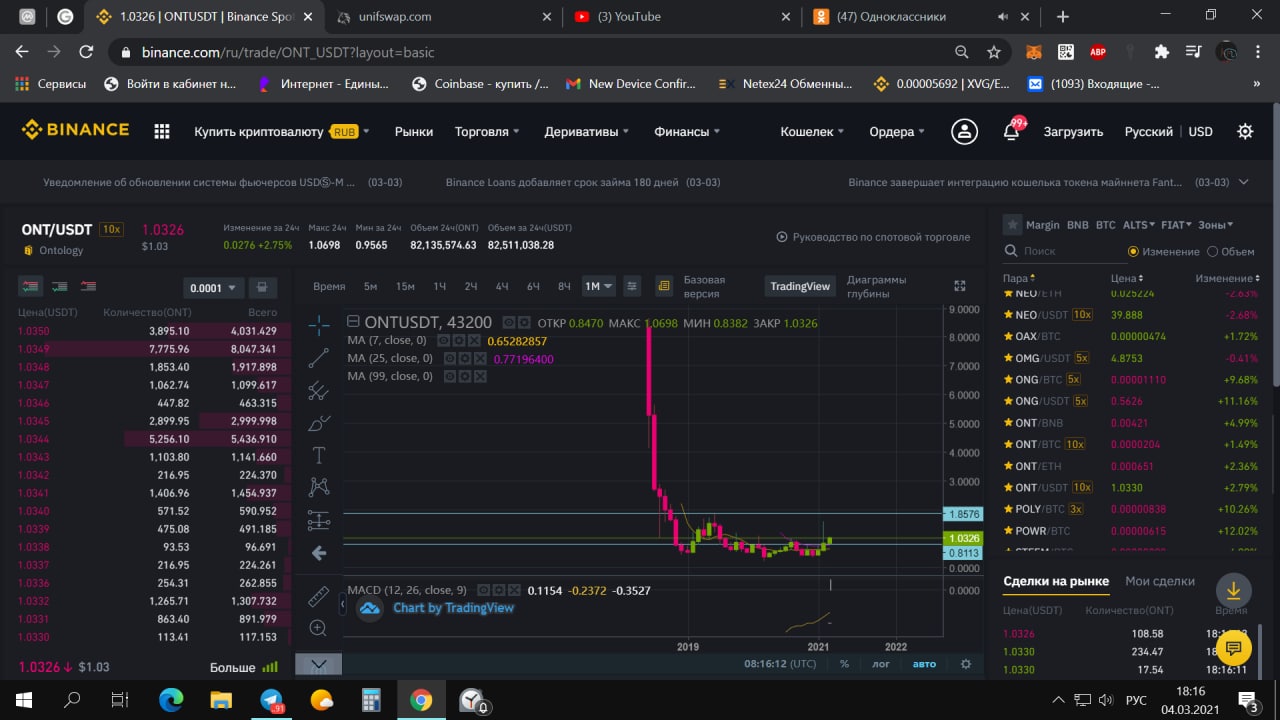The image size is (1280, 720).
Task: Open the Торговля menu
Action: [487, 131]
